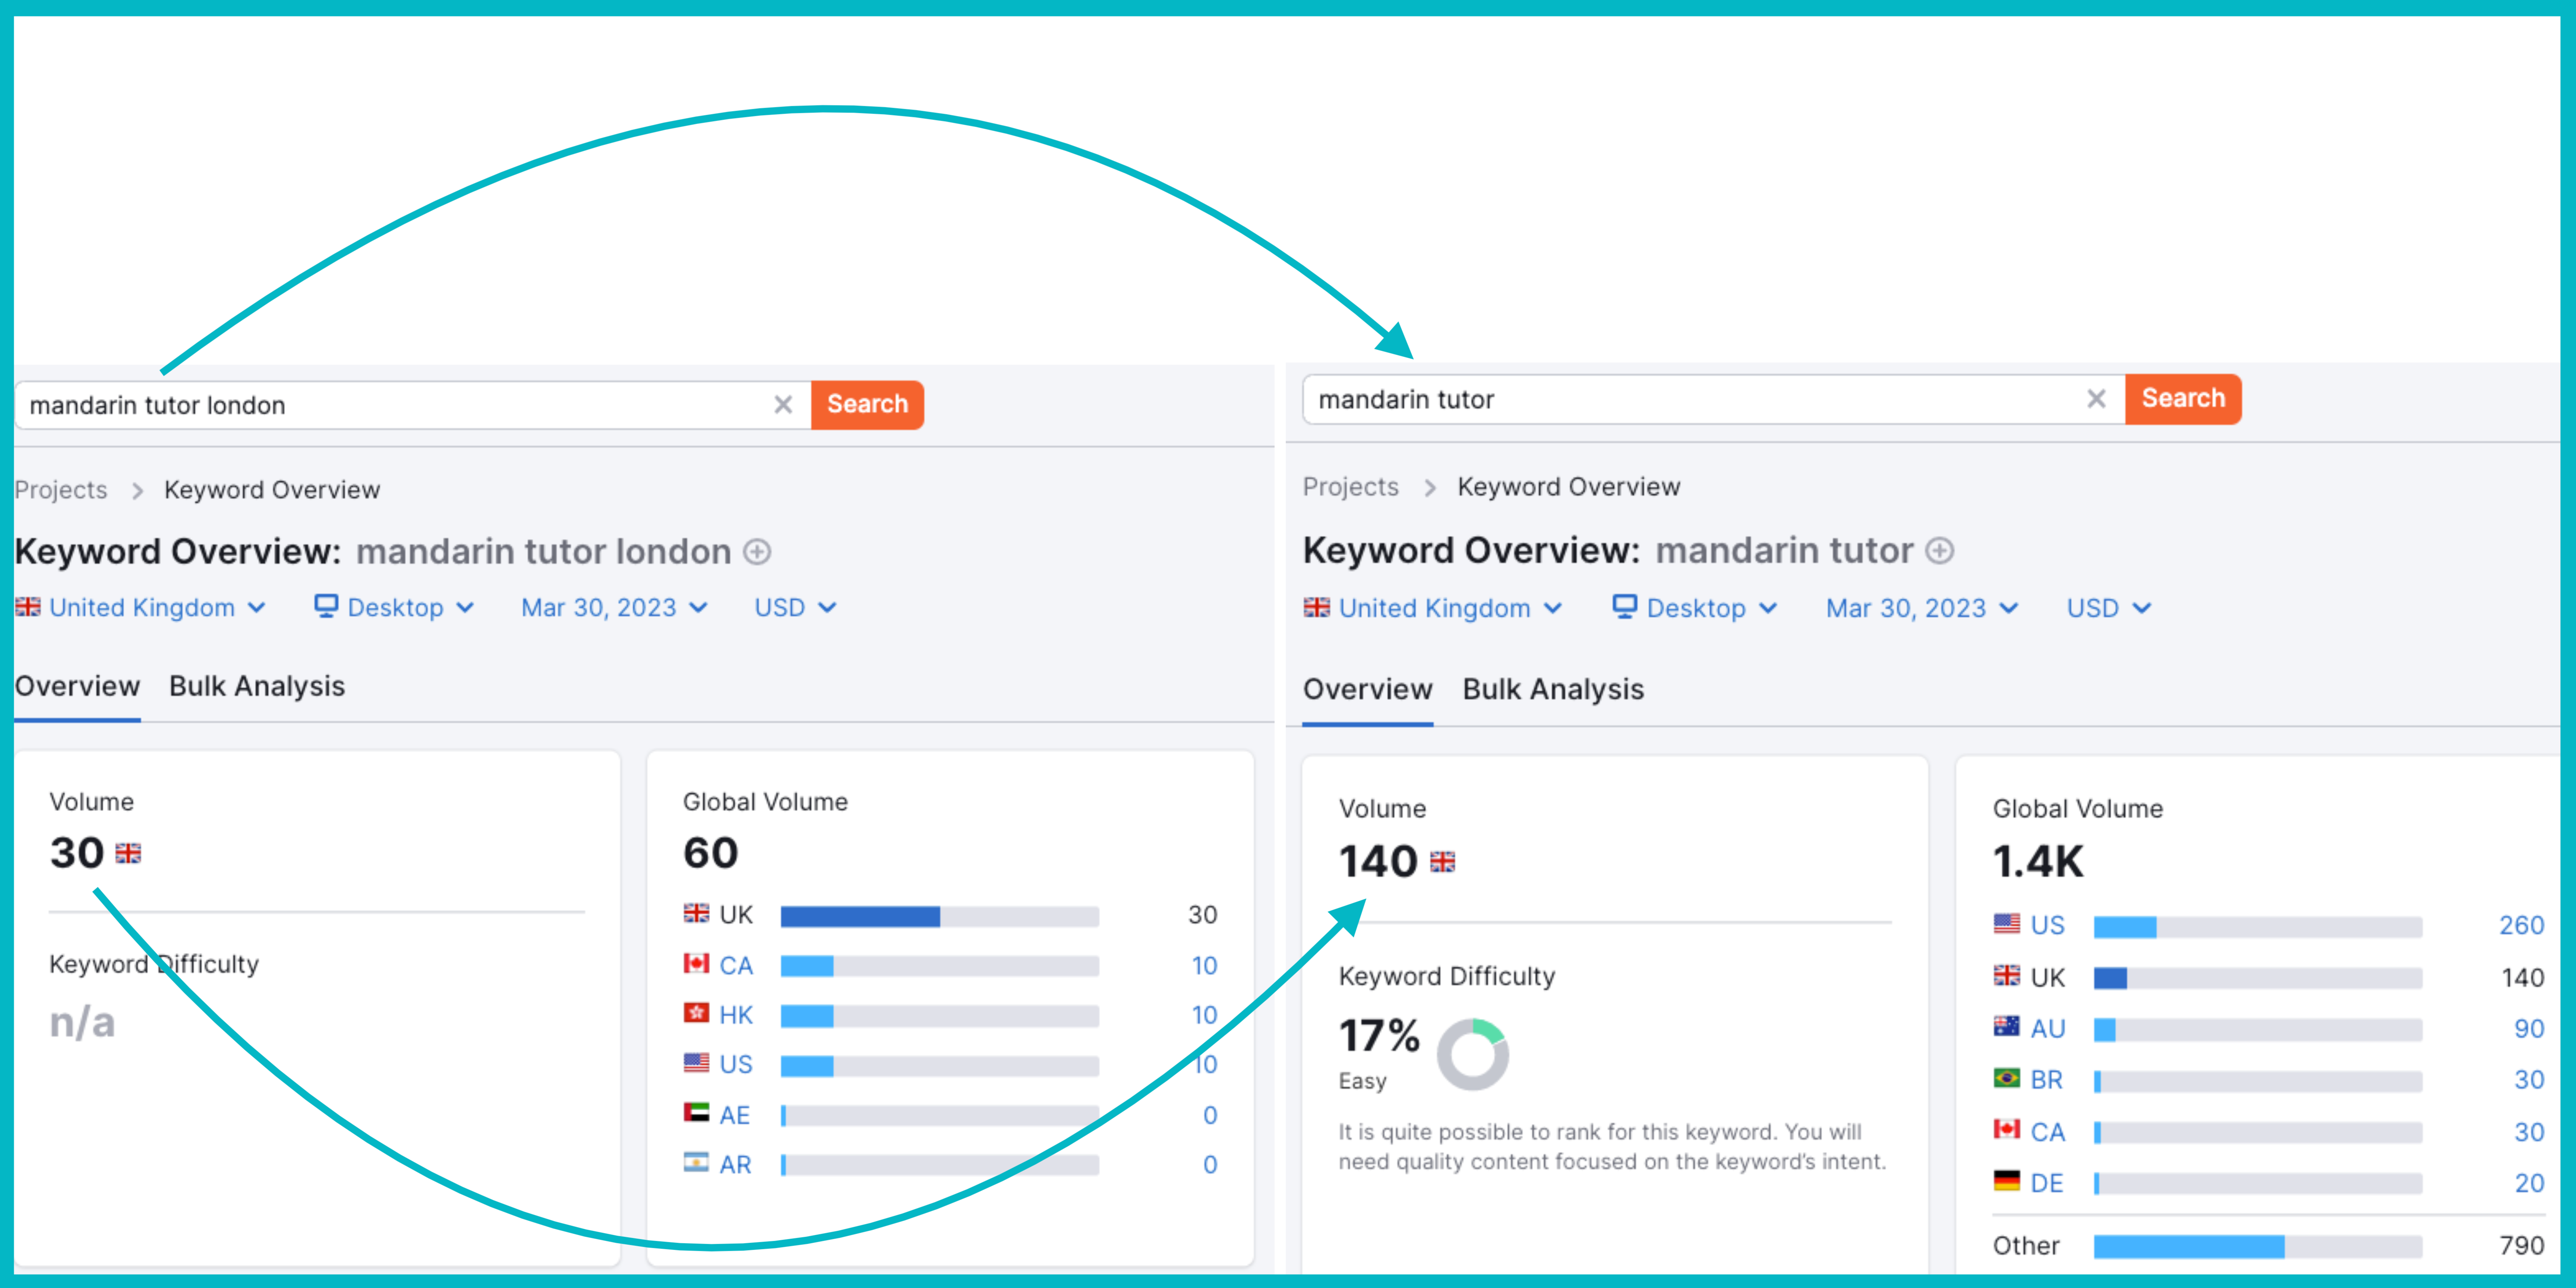Click the Hong Kong flag icon

pos(696,1013)
